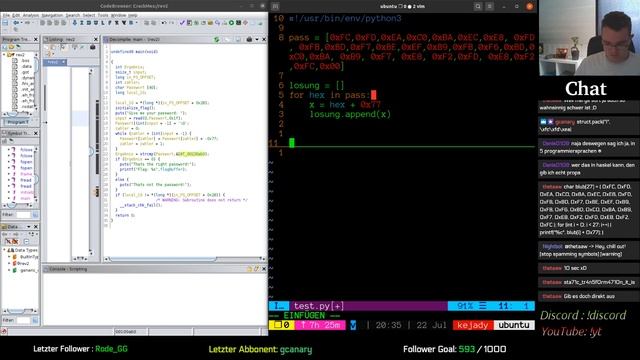Click the undo icon in Ghidra toolbar

[x=164, y=23]
